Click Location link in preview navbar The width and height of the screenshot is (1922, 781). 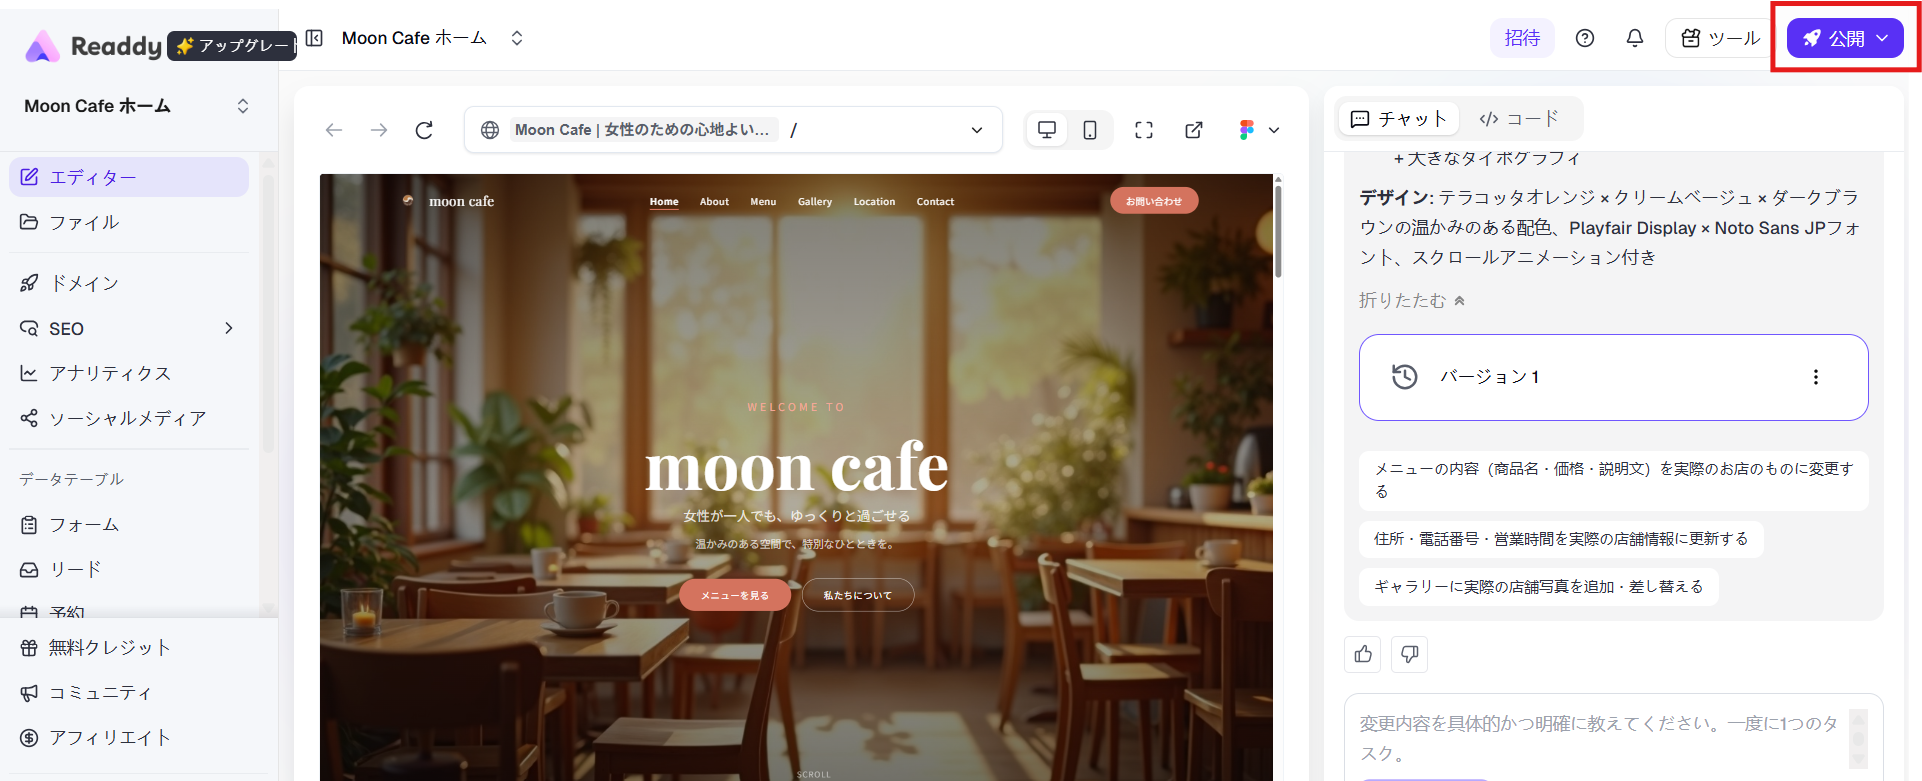tap(874, 202)
